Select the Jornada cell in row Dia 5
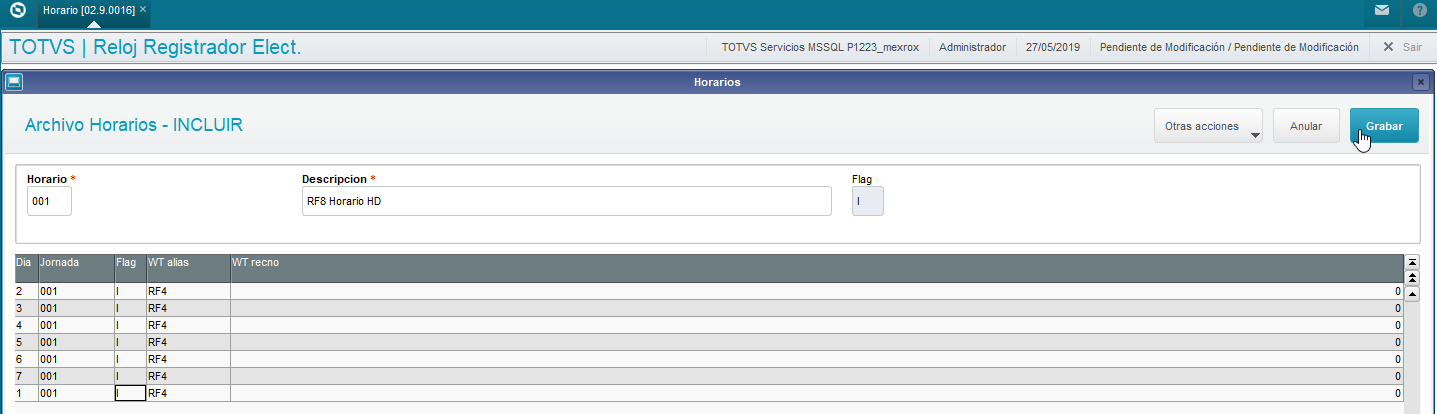Image resolution: width=1437 pixels, height=414 pixels. tap(76, 342)
